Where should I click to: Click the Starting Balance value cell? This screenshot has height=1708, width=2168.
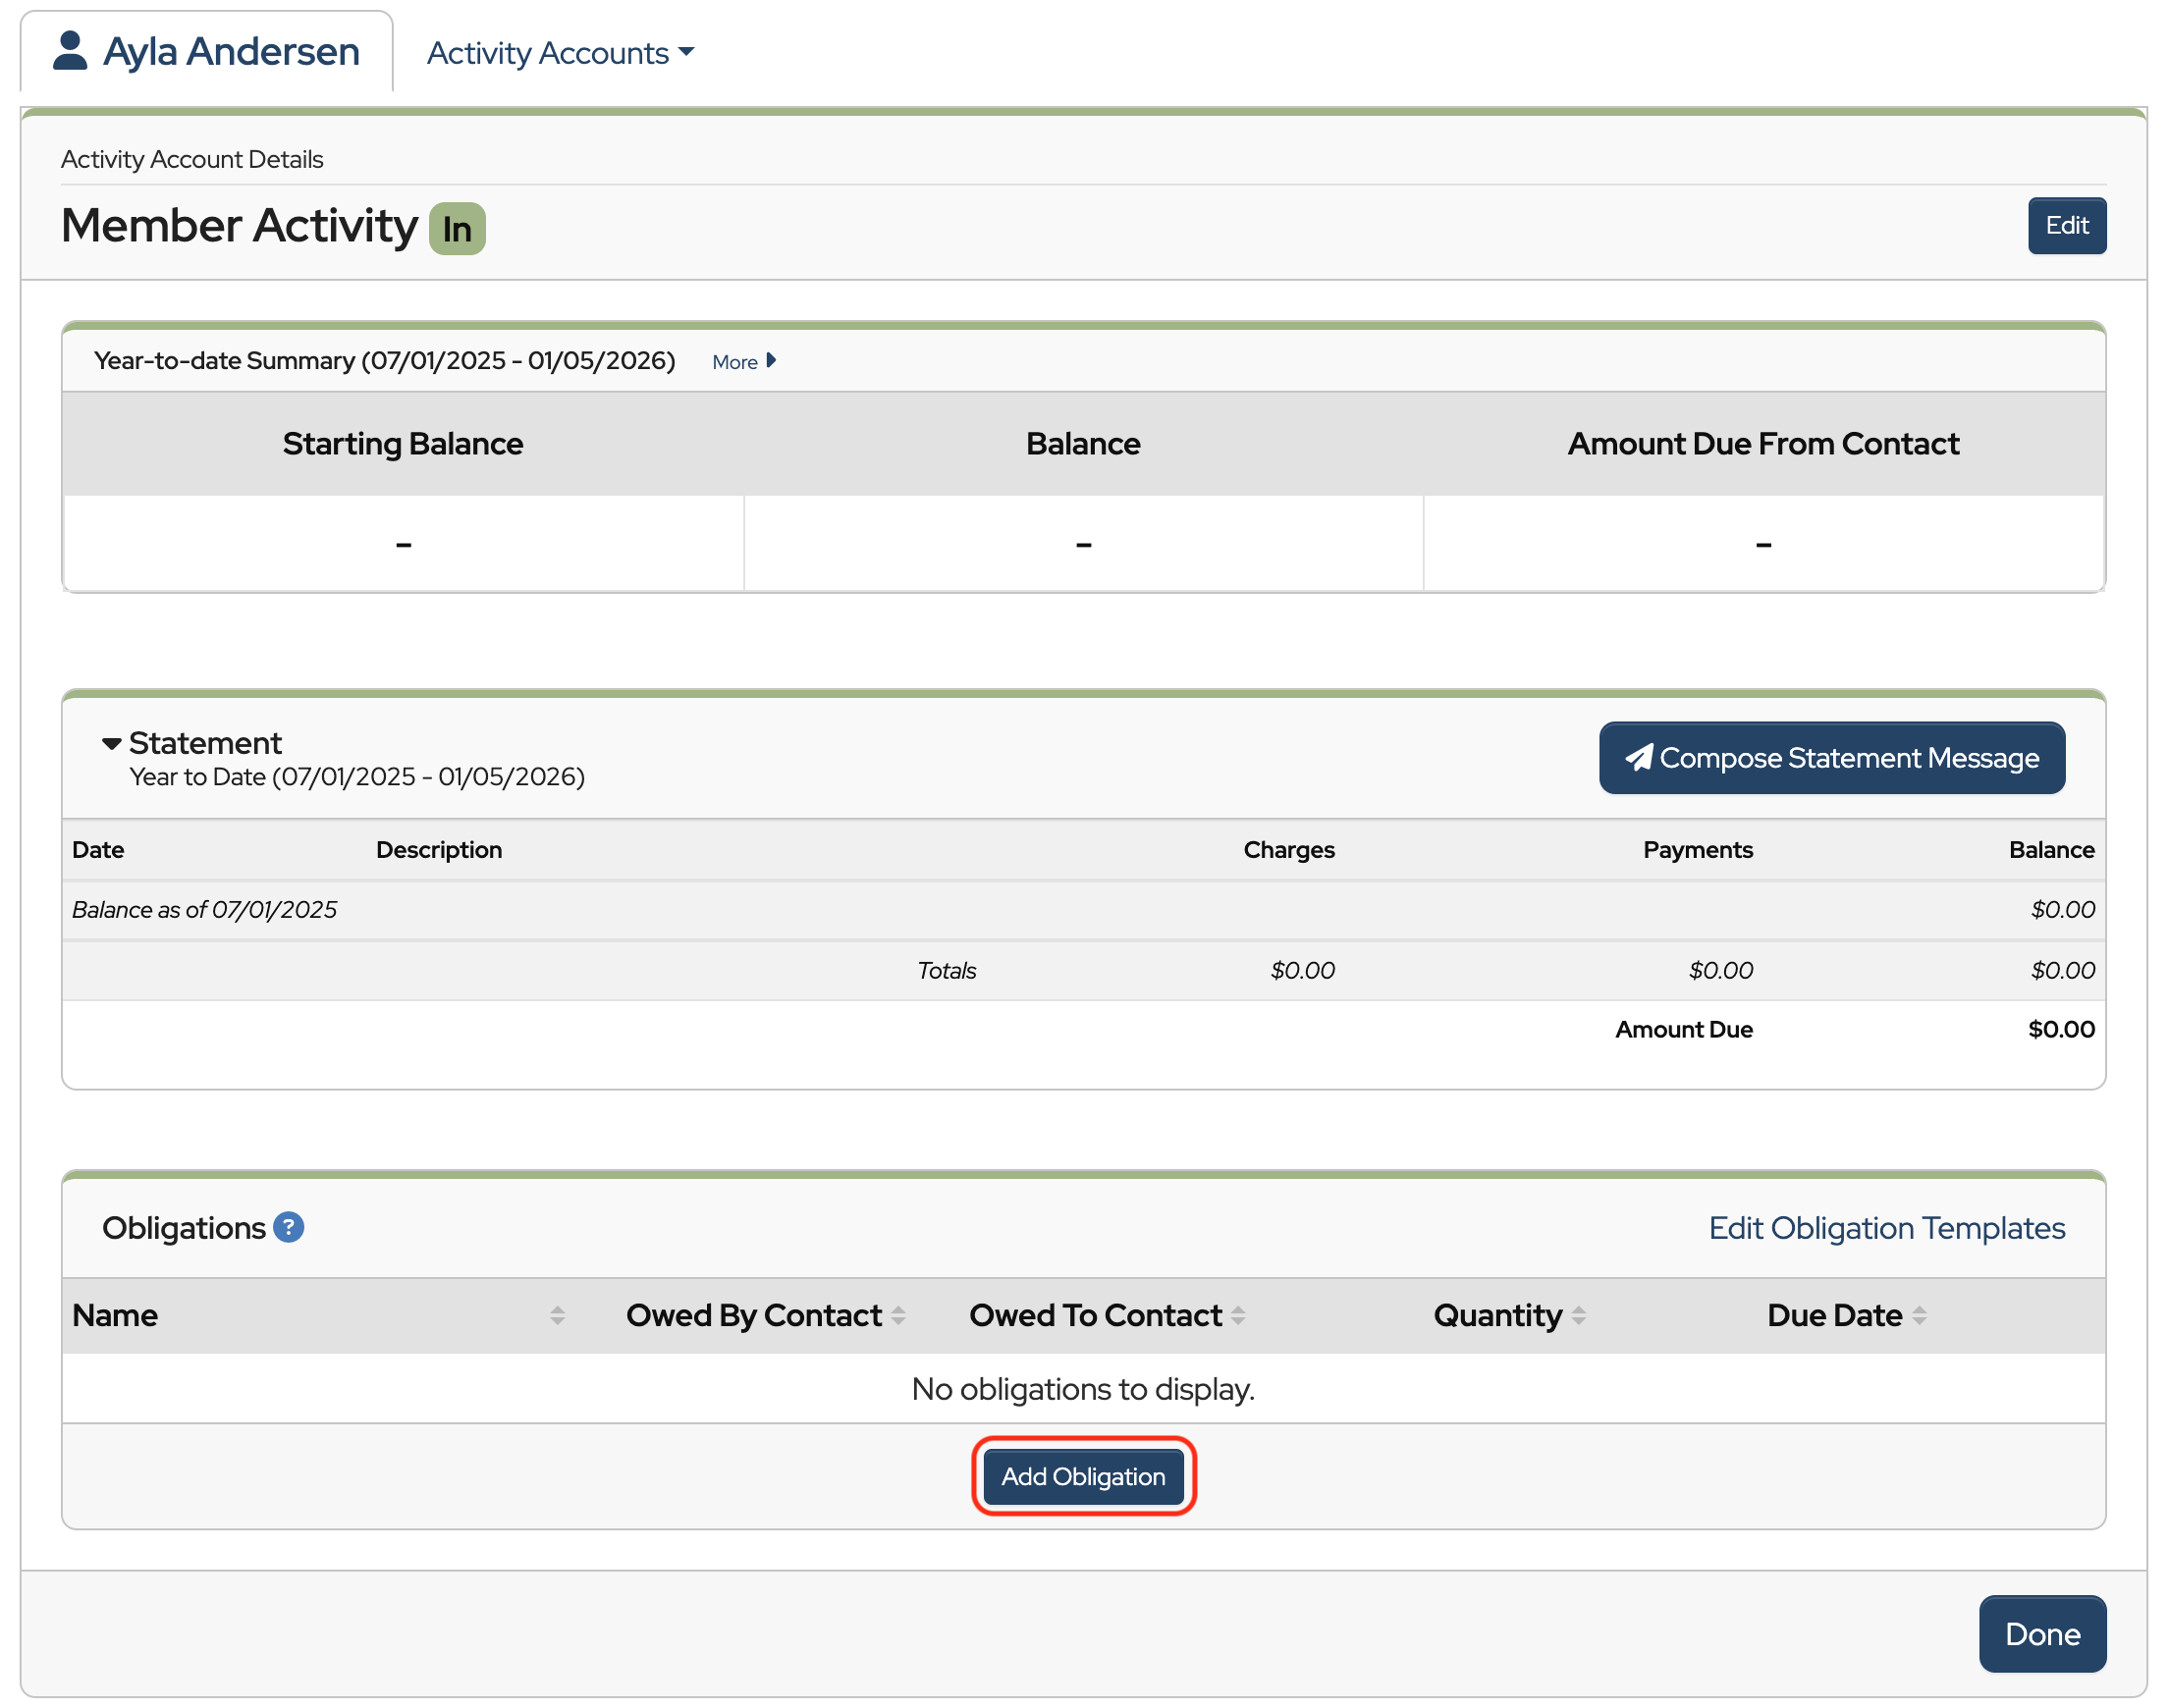click(403, 543)
